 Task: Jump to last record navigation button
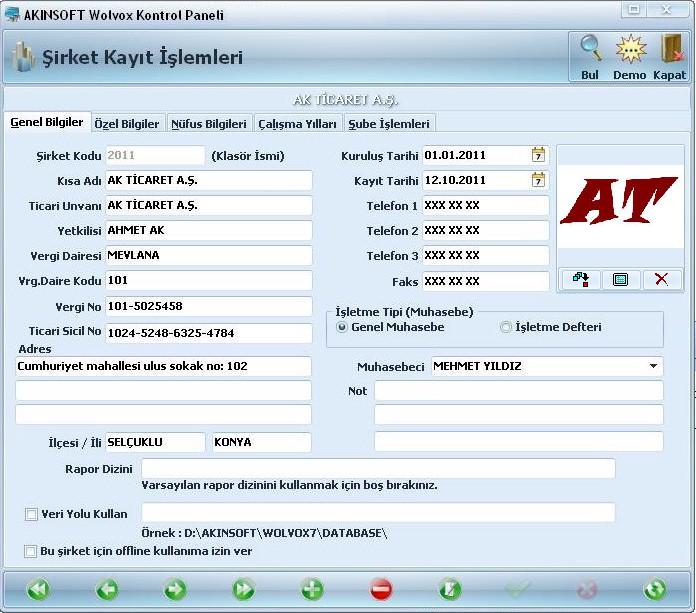[x=244, y=589]
